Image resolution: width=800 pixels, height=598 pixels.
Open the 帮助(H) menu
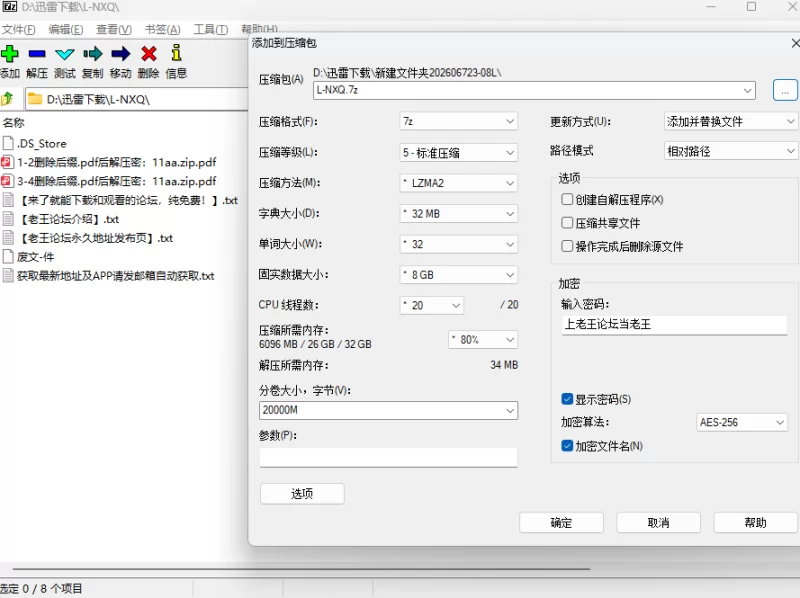click(x=259, y=29)
